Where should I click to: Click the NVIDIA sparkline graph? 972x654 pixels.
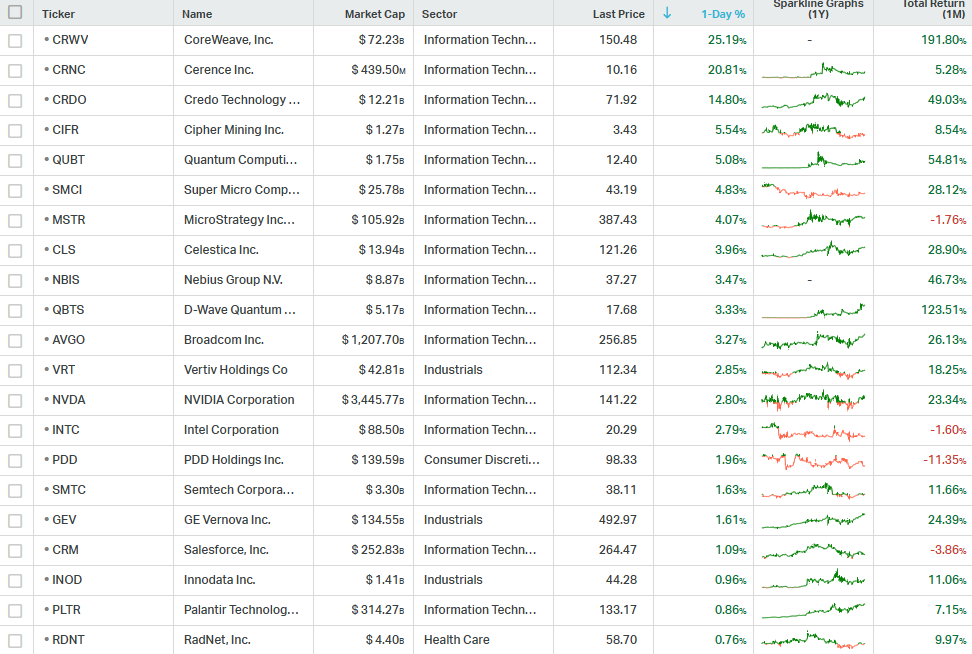pos(813,400)
